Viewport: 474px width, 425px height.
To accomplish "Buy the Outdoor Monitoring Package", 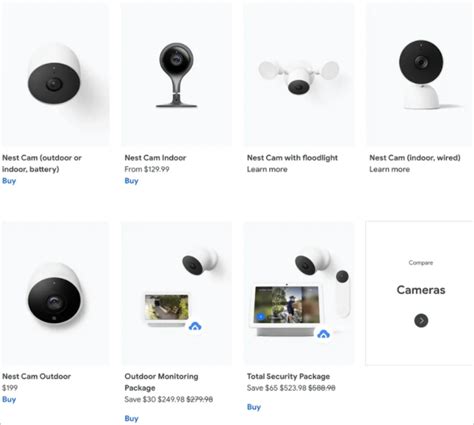I will point(131,418).
